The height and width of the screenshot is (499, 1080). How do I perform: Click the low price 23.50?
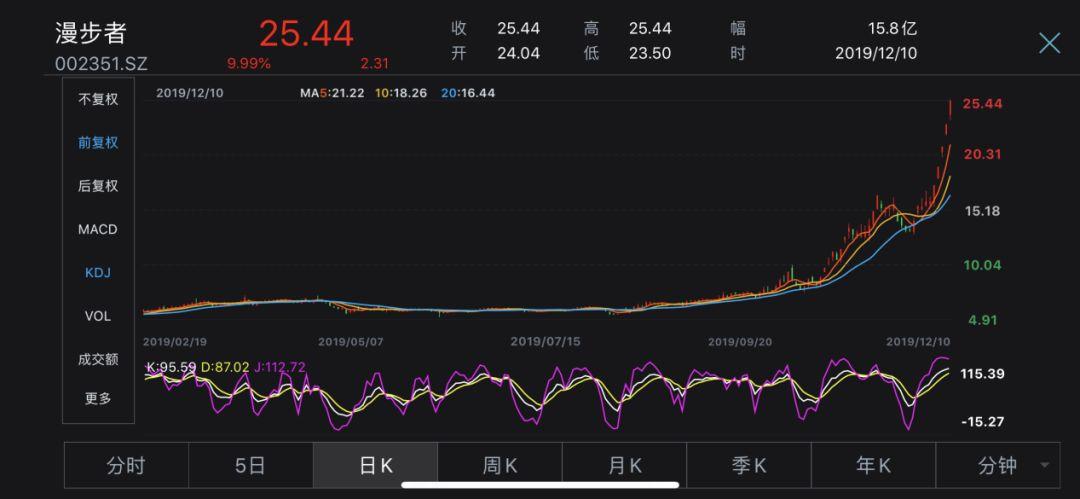coord(650,53)
